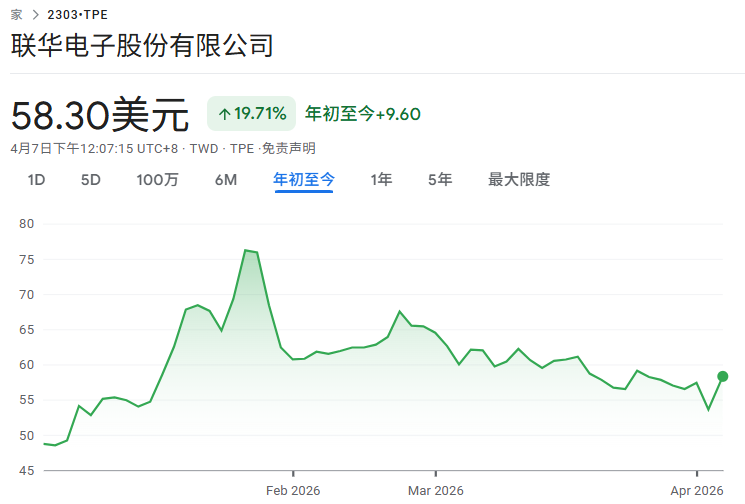Select the 5D time range tab

click(90, 180)
